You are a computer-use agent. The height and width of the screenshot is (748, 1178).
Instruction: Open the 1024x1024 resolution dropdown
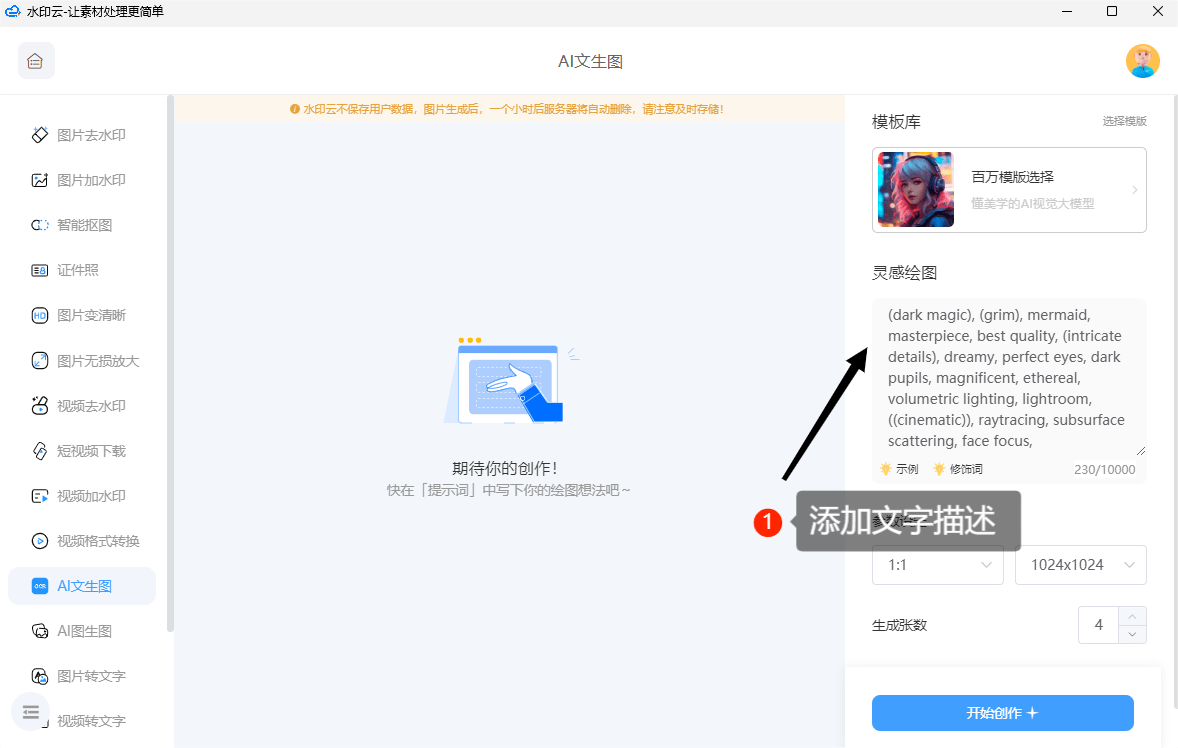pyautogui.click(x=1080, y=565)
